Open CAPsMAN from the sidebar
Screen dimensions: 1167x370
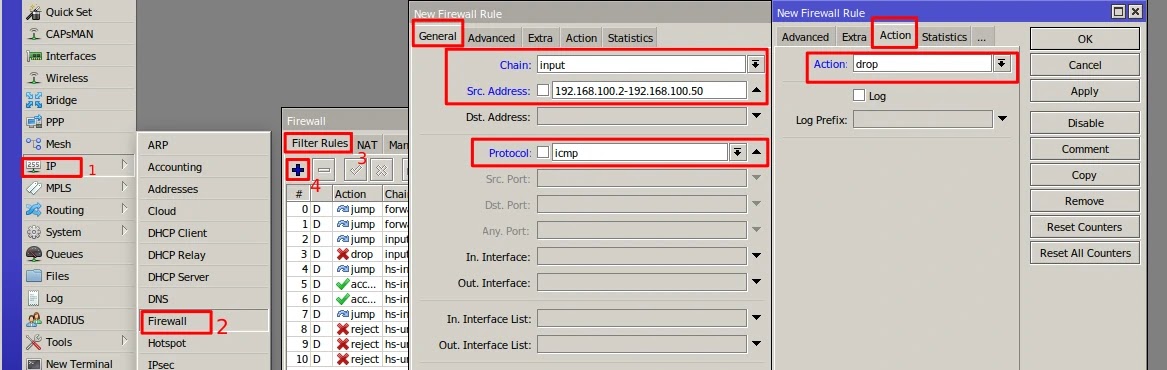(69, 34)
